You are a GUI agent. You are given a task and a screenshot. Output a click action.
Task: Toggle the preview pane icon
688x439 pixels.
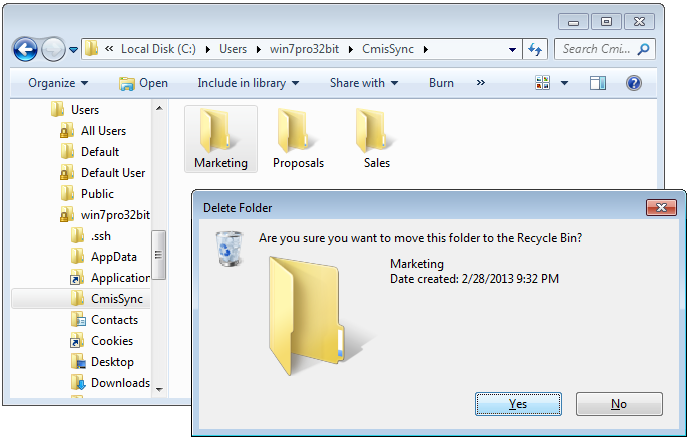(598, 83)
